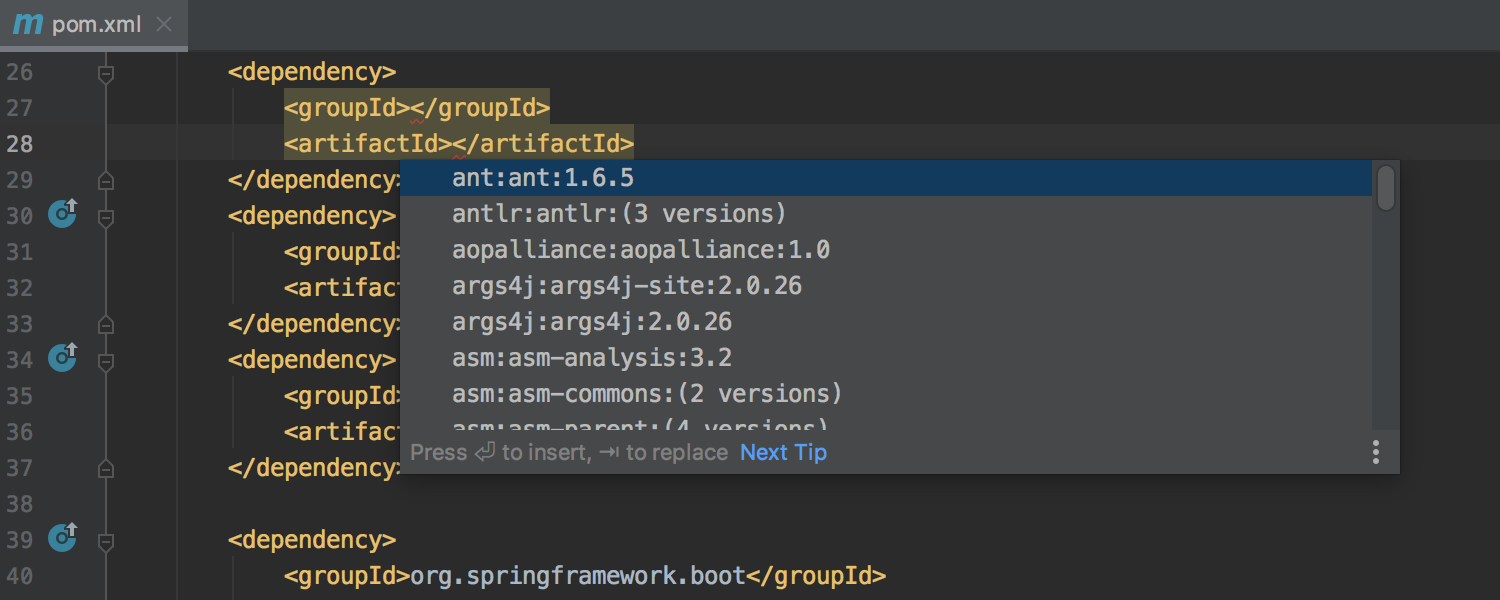Switch to the pom.xml tab

[94, 25]
